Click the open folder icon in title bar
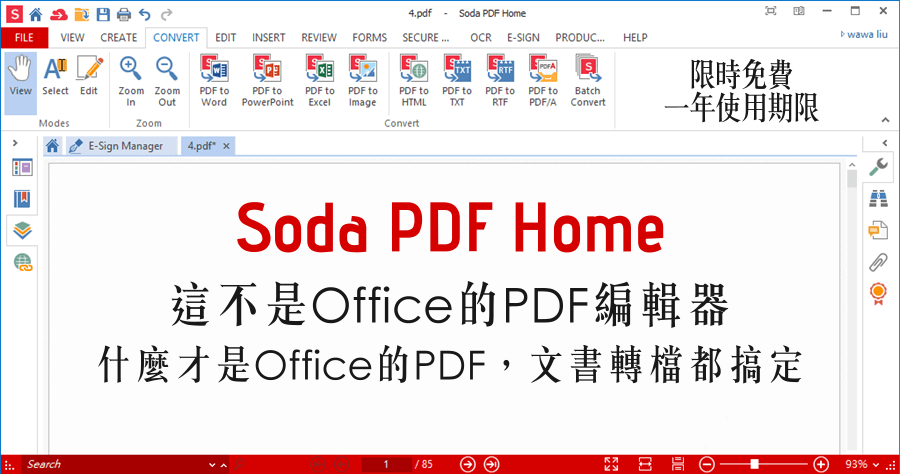 pyautogui.click(x=82, y=14)
